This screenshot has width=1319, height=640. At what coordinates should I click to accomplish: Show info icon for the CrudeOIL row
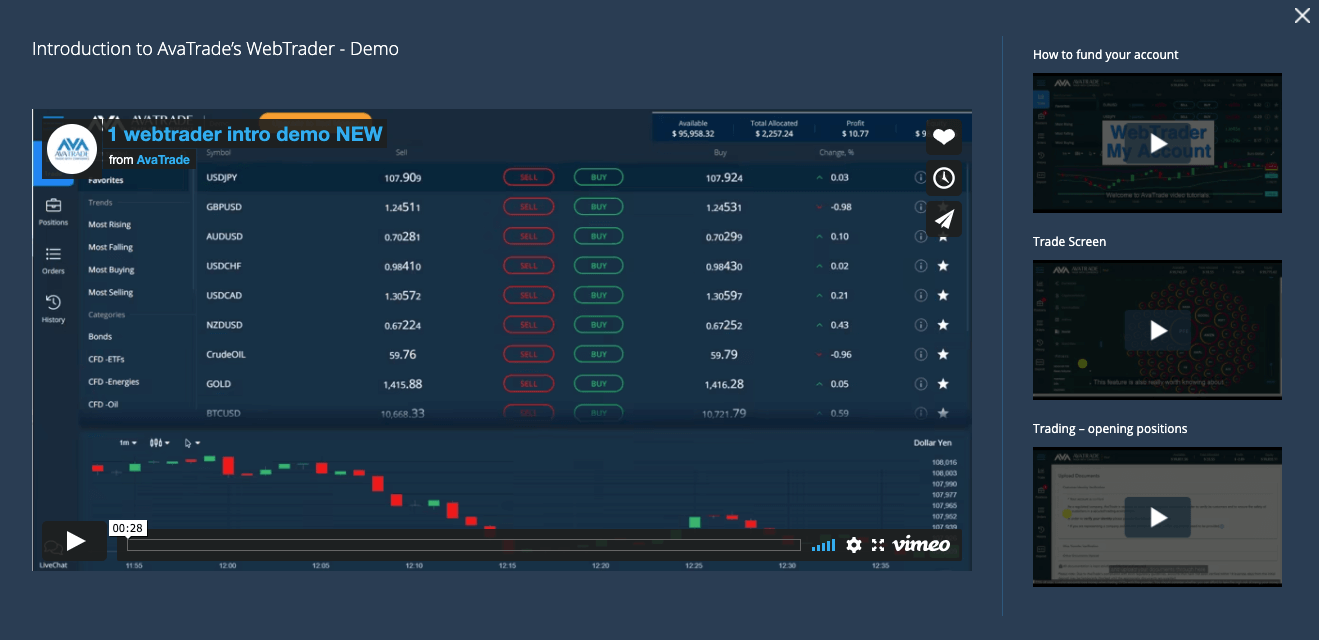point(921,354)
